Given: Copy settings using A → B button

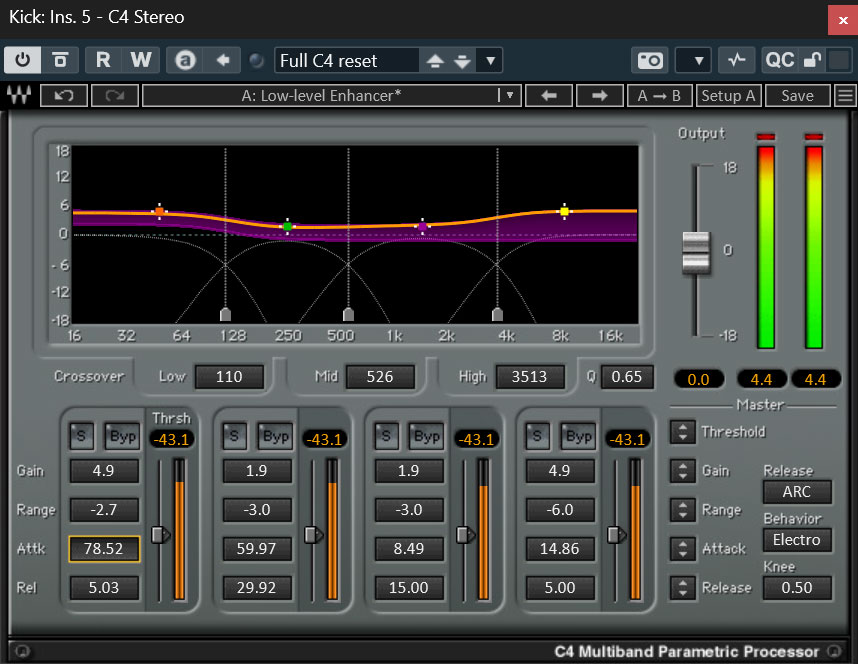Looking at the screenshot, I should (x=659, y=96).
